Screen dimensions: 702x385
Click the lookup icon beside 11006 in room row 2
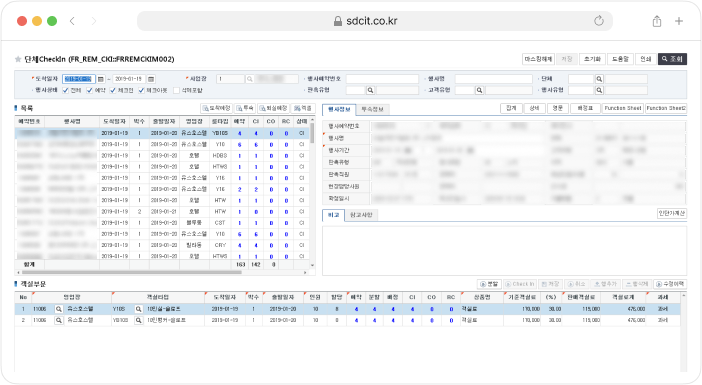[x=59, y=320]
